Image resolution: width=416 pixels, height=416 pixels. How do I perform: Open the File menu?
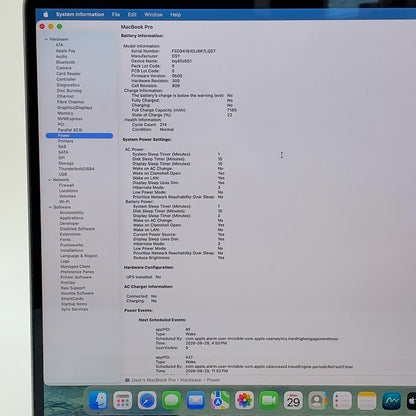[x=116, y=14]
